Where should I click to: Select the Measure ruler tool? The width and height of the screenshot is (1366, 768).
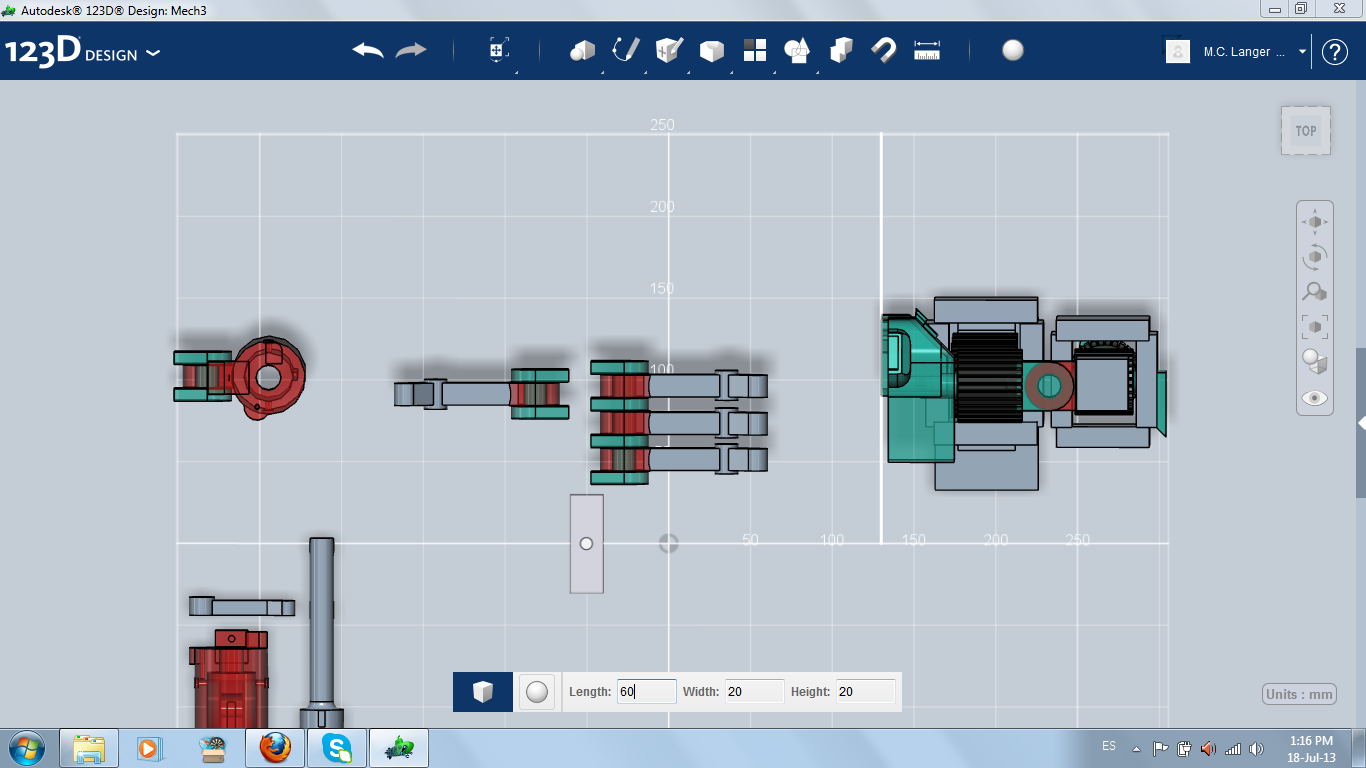[927, 50]
